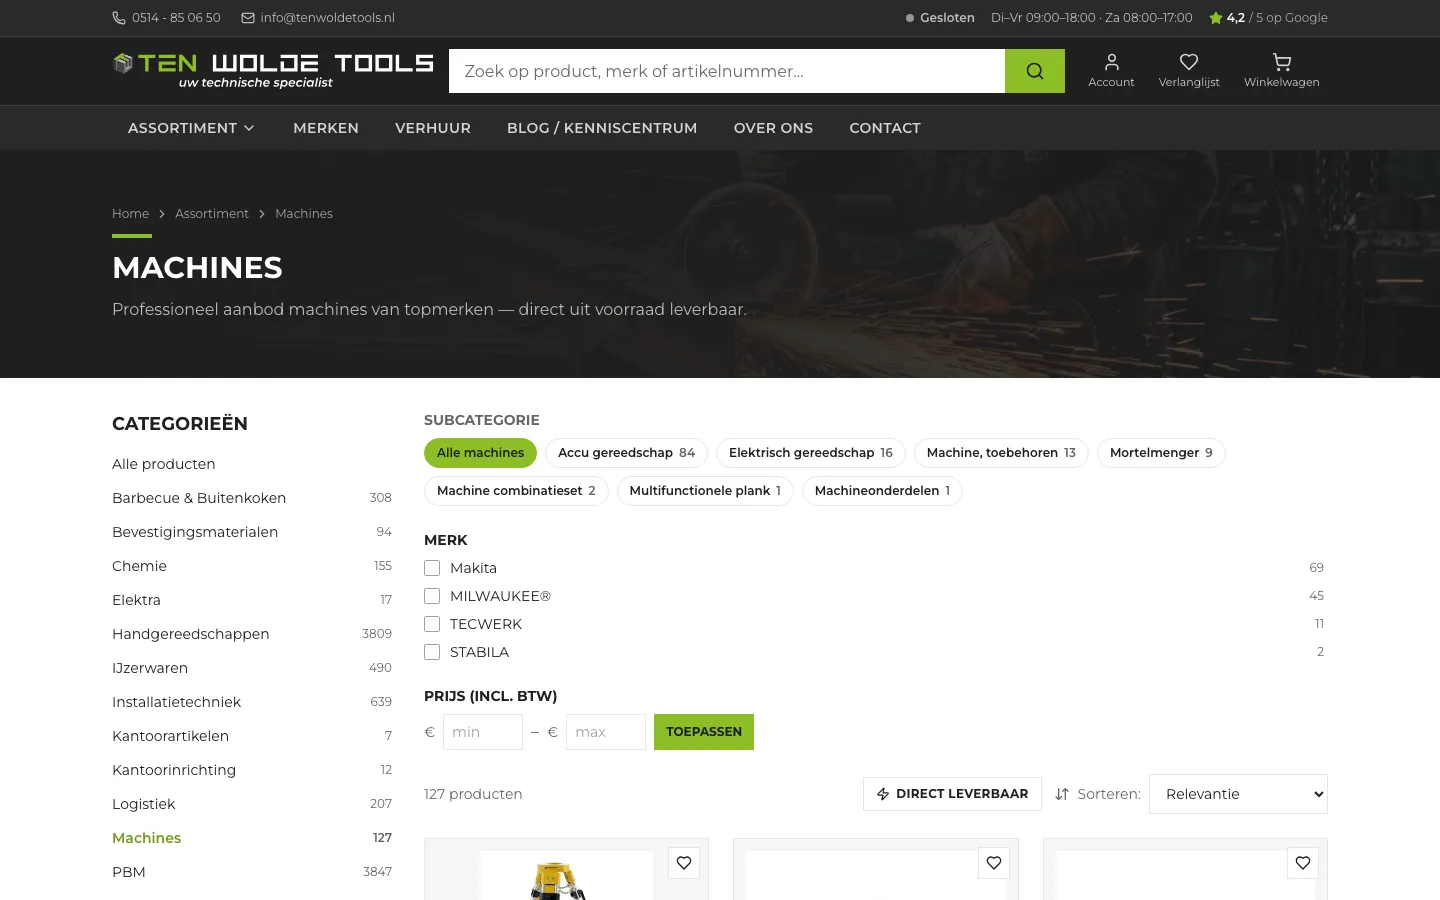Click the green search magnifier button
Screen dimensions: 1440x900
click(1034, 71)
